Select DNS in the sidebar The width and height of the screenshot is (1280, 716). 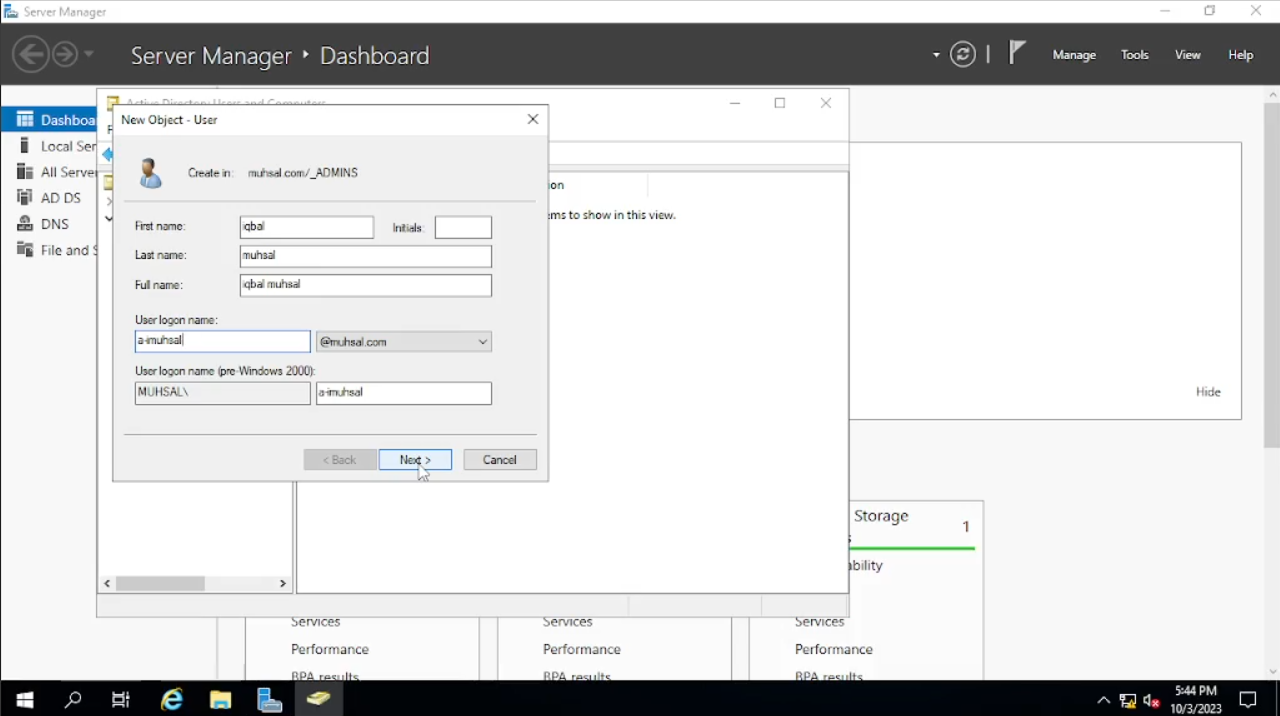pos(54,224)
